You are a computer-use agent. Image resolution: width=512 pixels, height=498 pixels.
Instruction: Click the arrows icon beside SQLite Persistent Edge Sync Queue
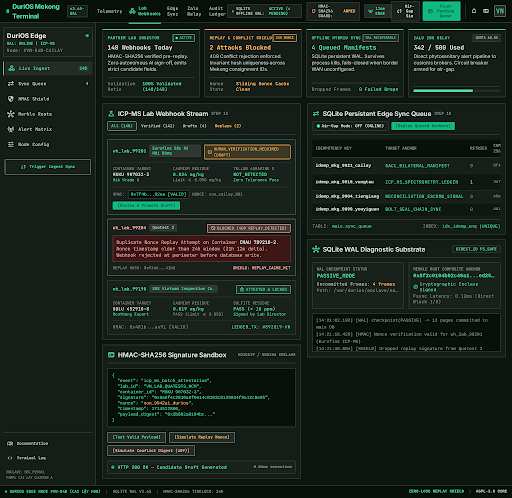pos(316,114)
